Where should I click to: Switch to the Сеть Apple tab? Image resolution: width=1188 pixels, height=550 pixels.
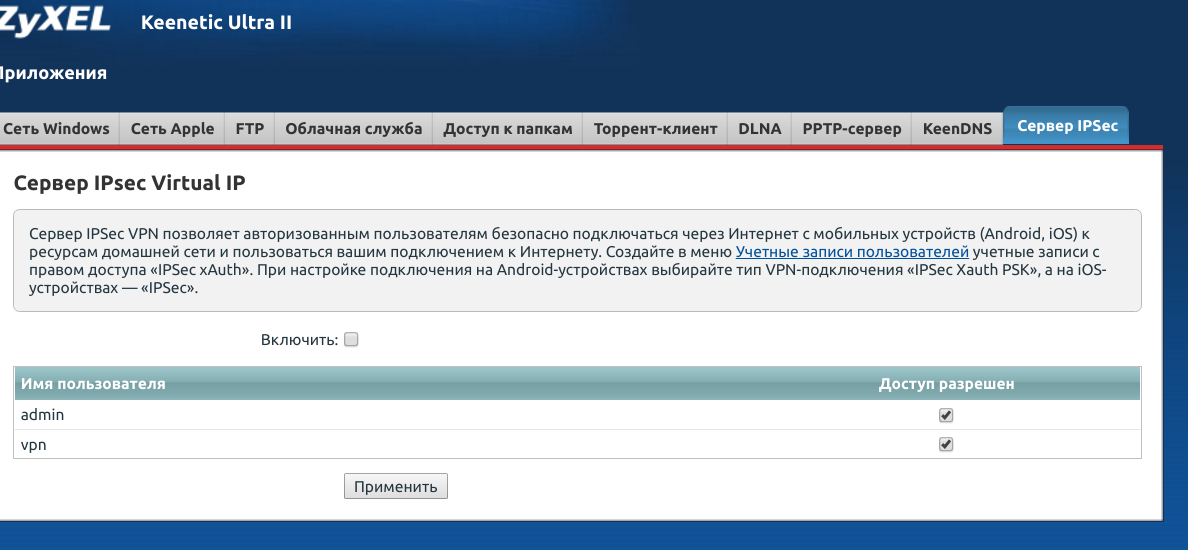[173, 129]
